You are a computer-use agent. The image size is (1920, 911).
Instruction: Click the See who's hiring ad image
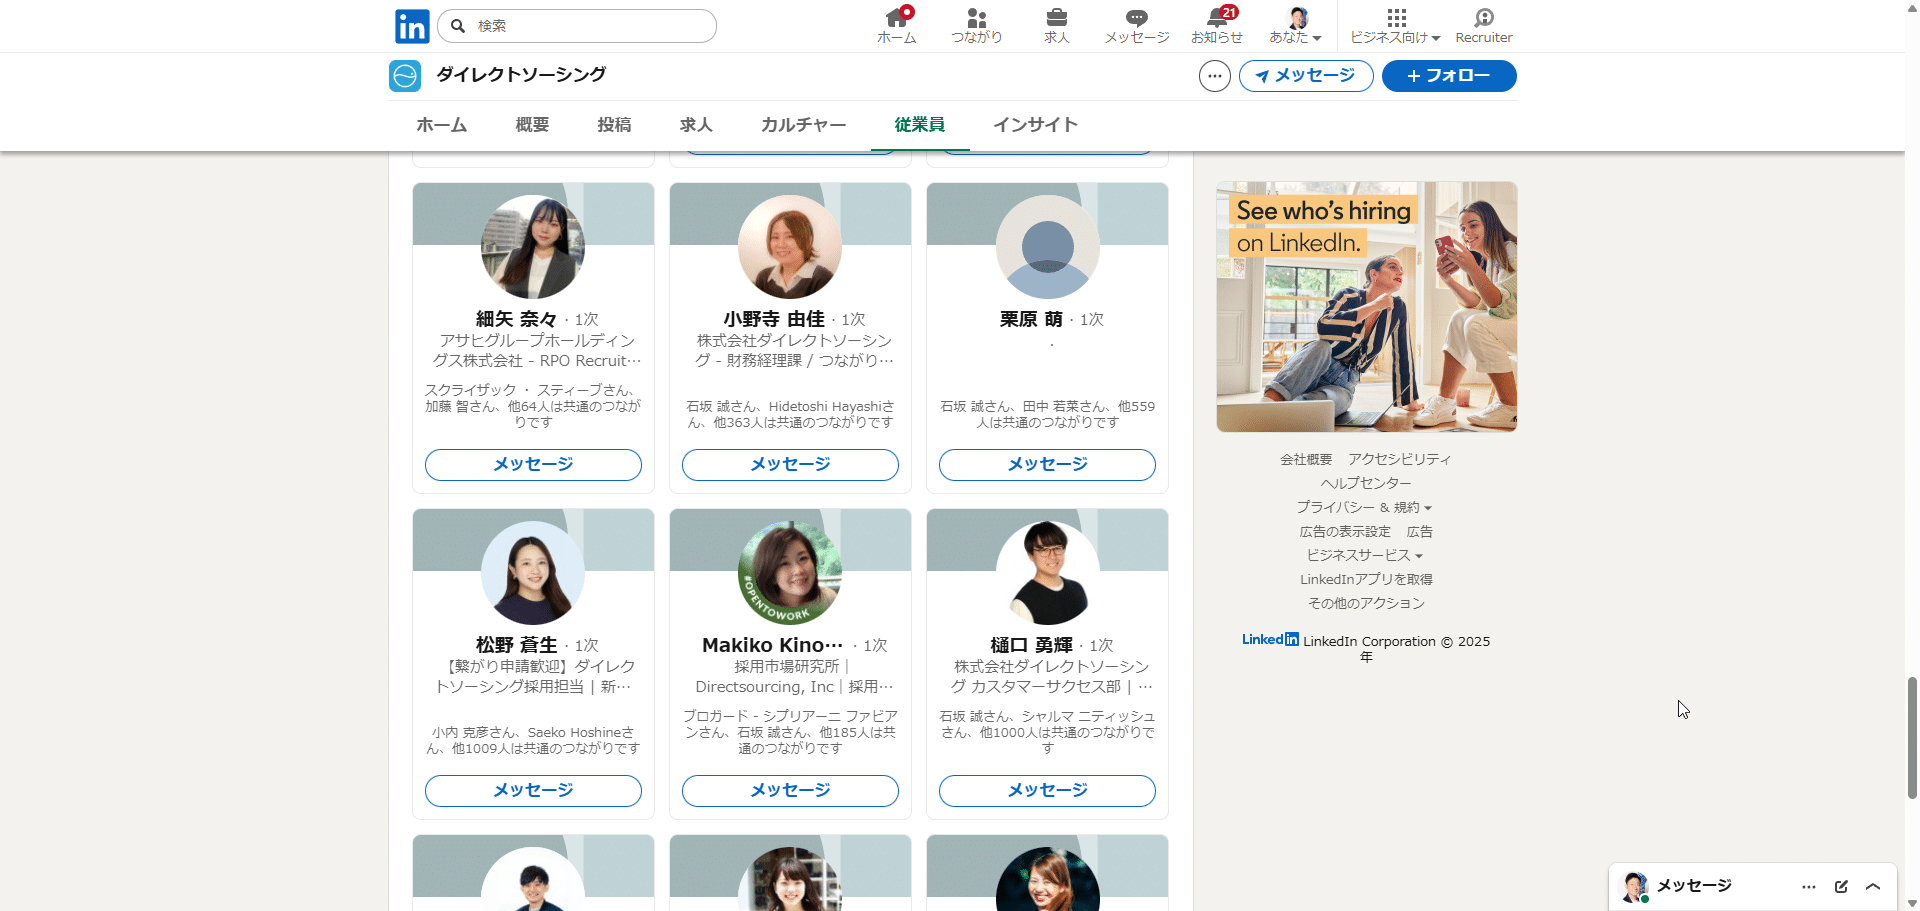click(1367, 307)
